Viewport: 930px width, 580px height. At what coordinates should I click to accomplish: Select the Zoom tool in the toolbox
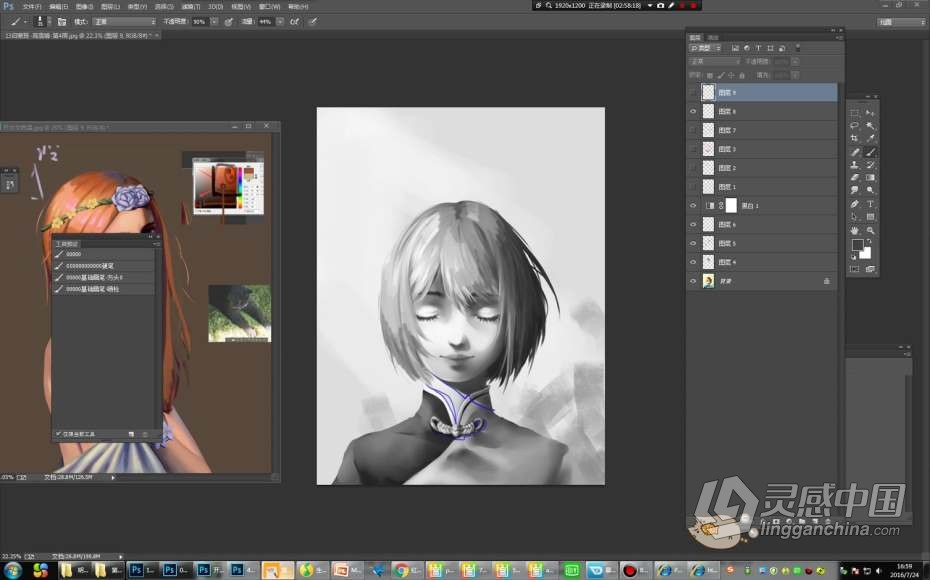[x=870, y=230]
